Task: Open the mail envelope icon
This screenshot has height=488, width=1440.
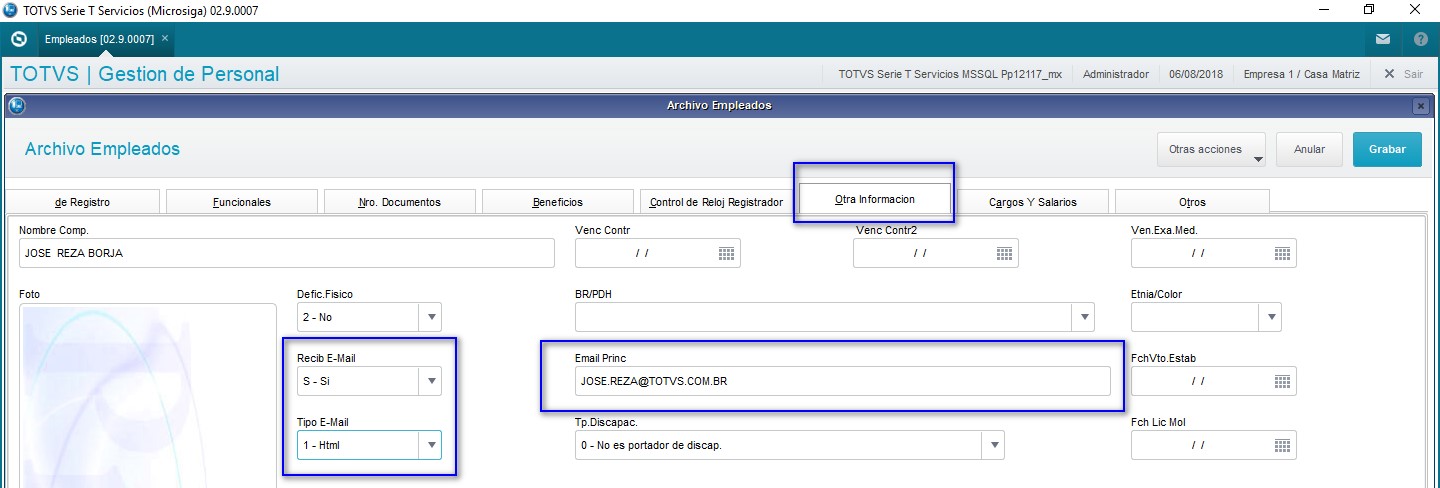Action: [1383, 40]
